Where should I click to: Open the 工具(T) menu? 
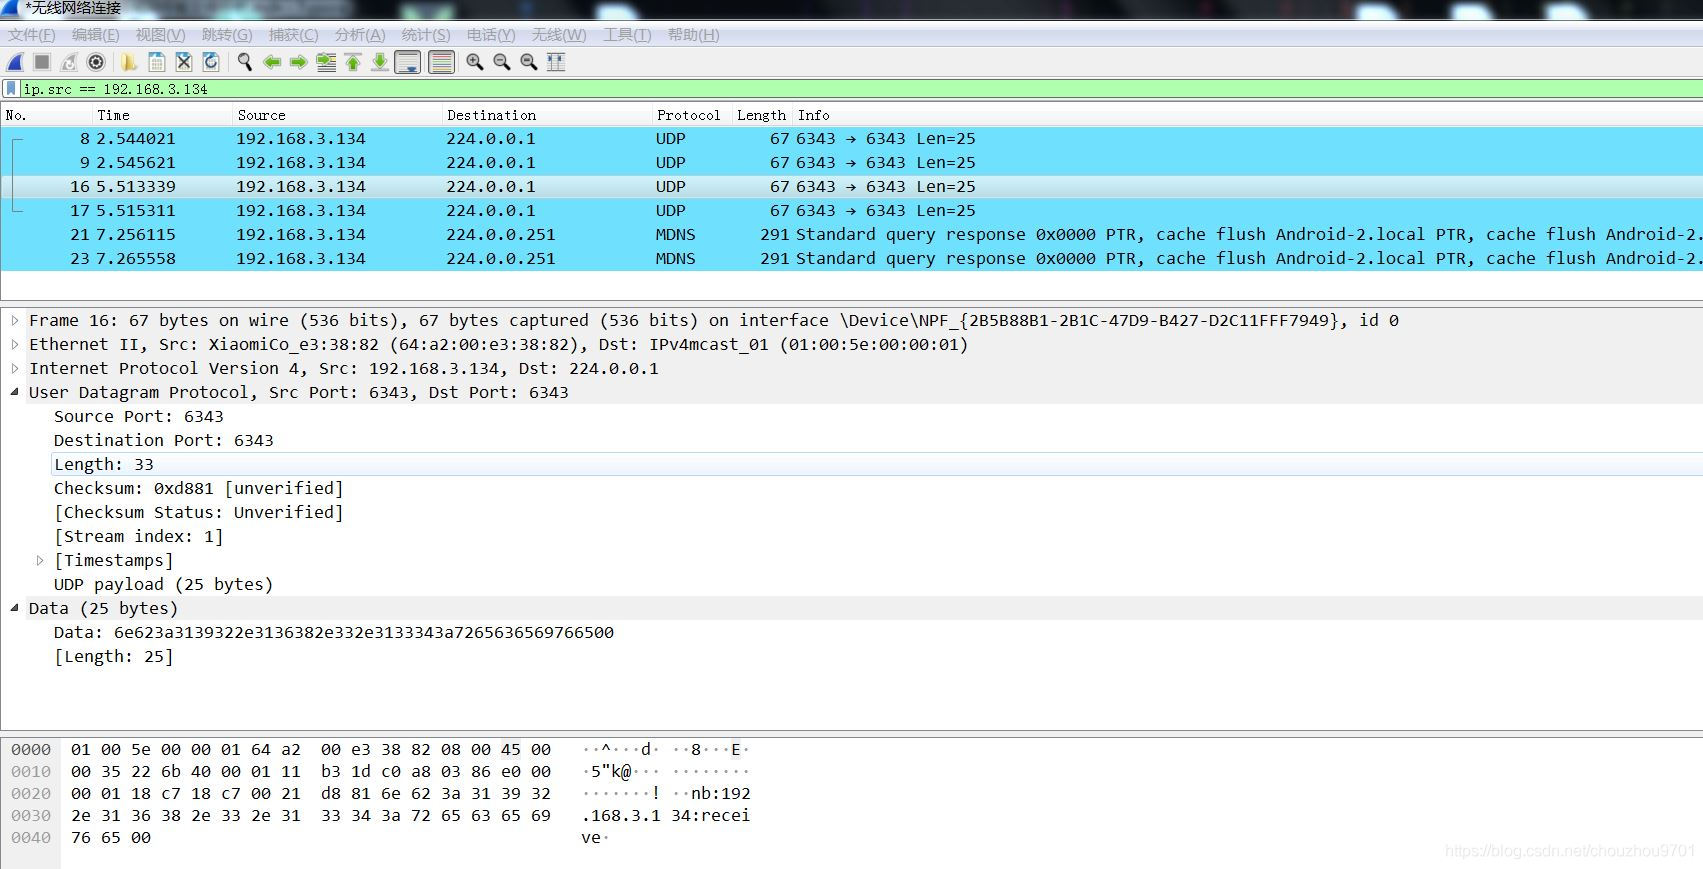pos(627,35)
